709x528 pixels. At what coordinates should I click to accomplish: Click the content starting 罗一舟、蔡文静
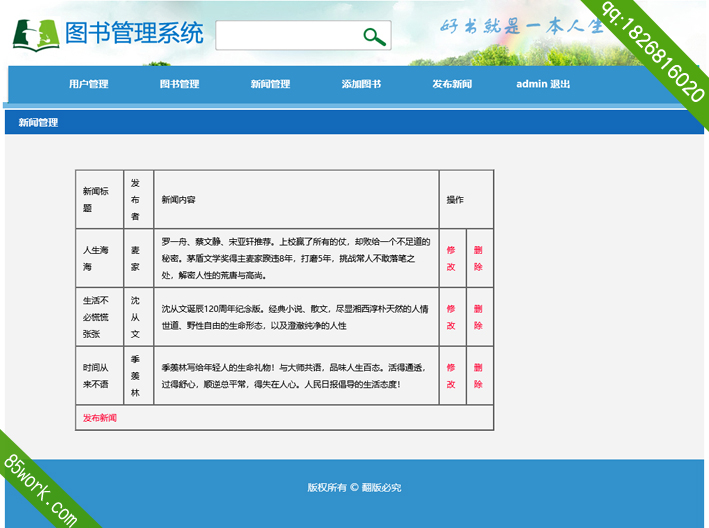tap(296, 258)
